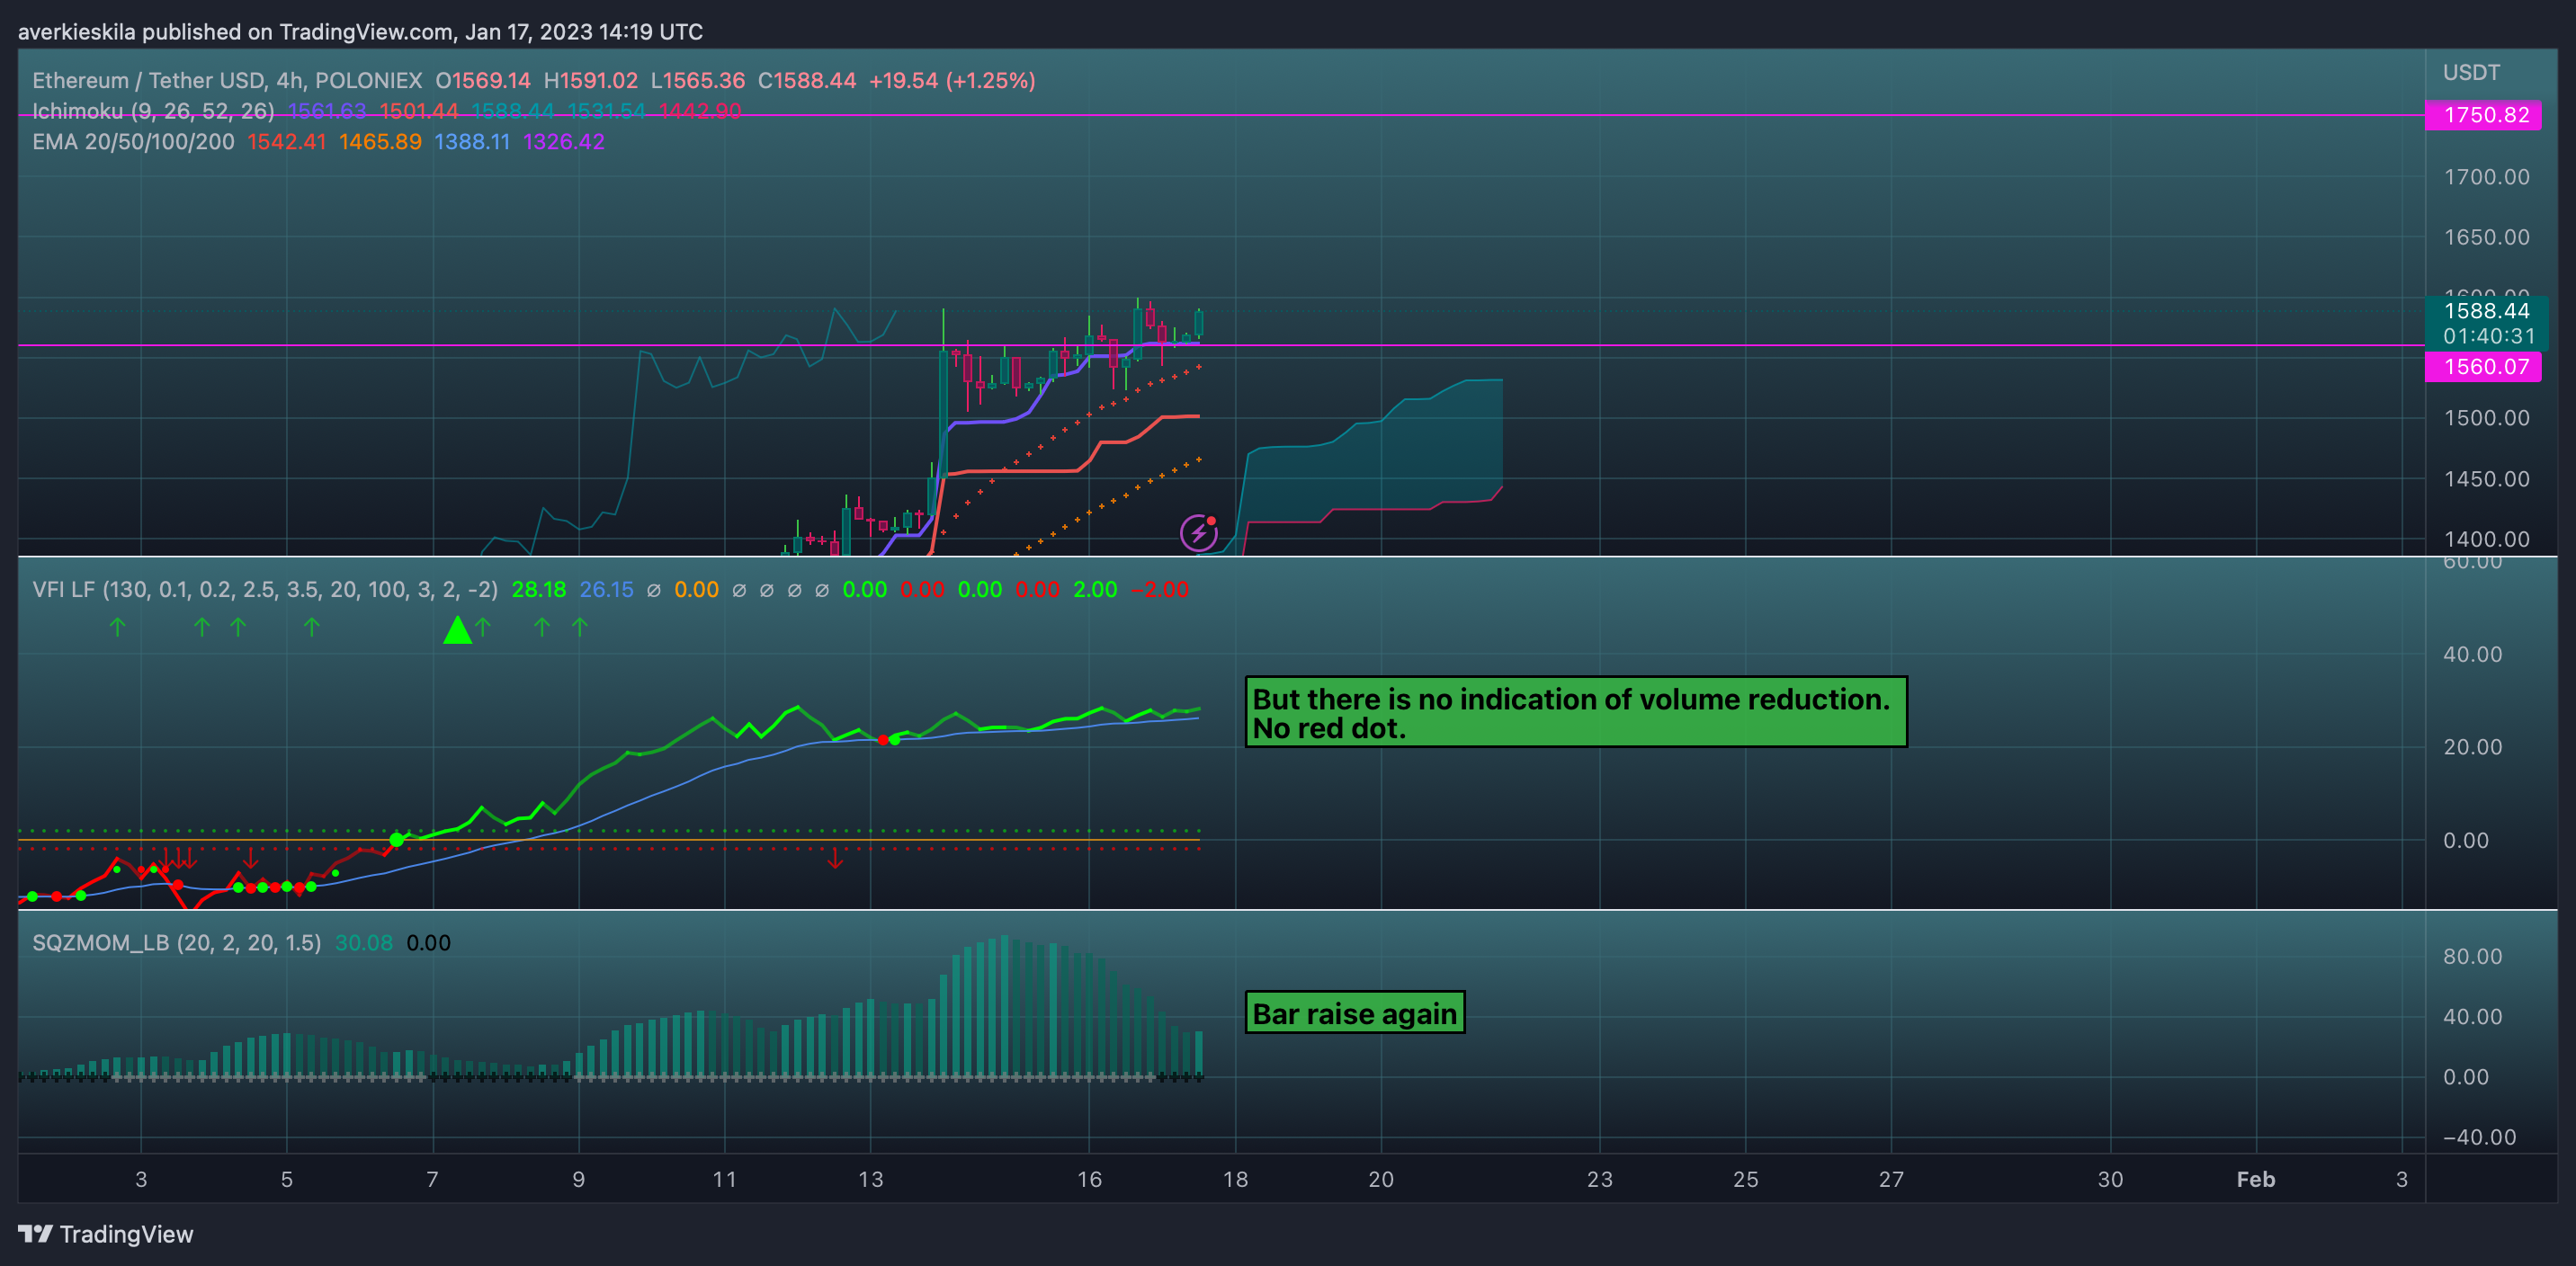Click the VFI value 28.18

click(x=539, y=590)
